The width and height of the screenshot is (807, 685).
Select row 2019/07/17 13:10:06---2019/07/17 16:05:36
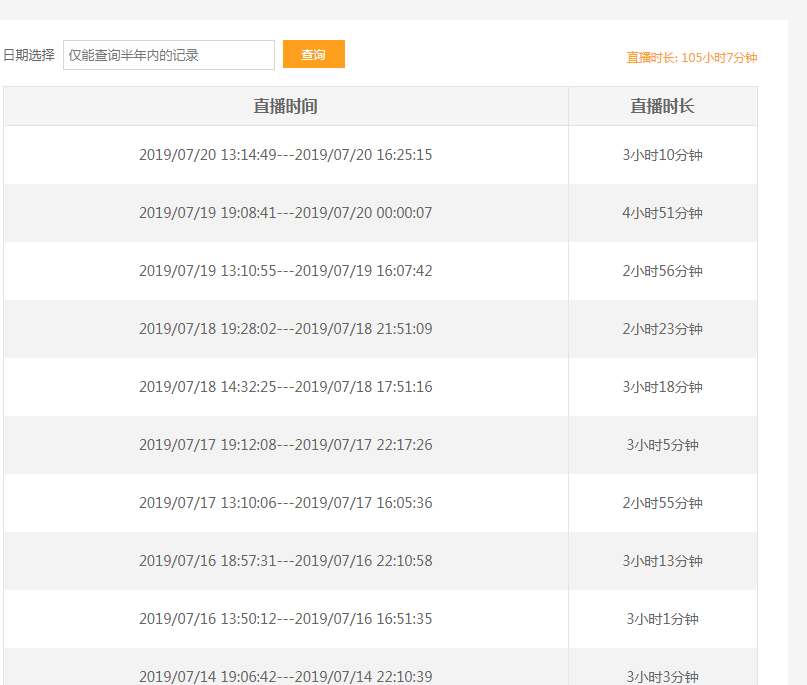(380, 503)
